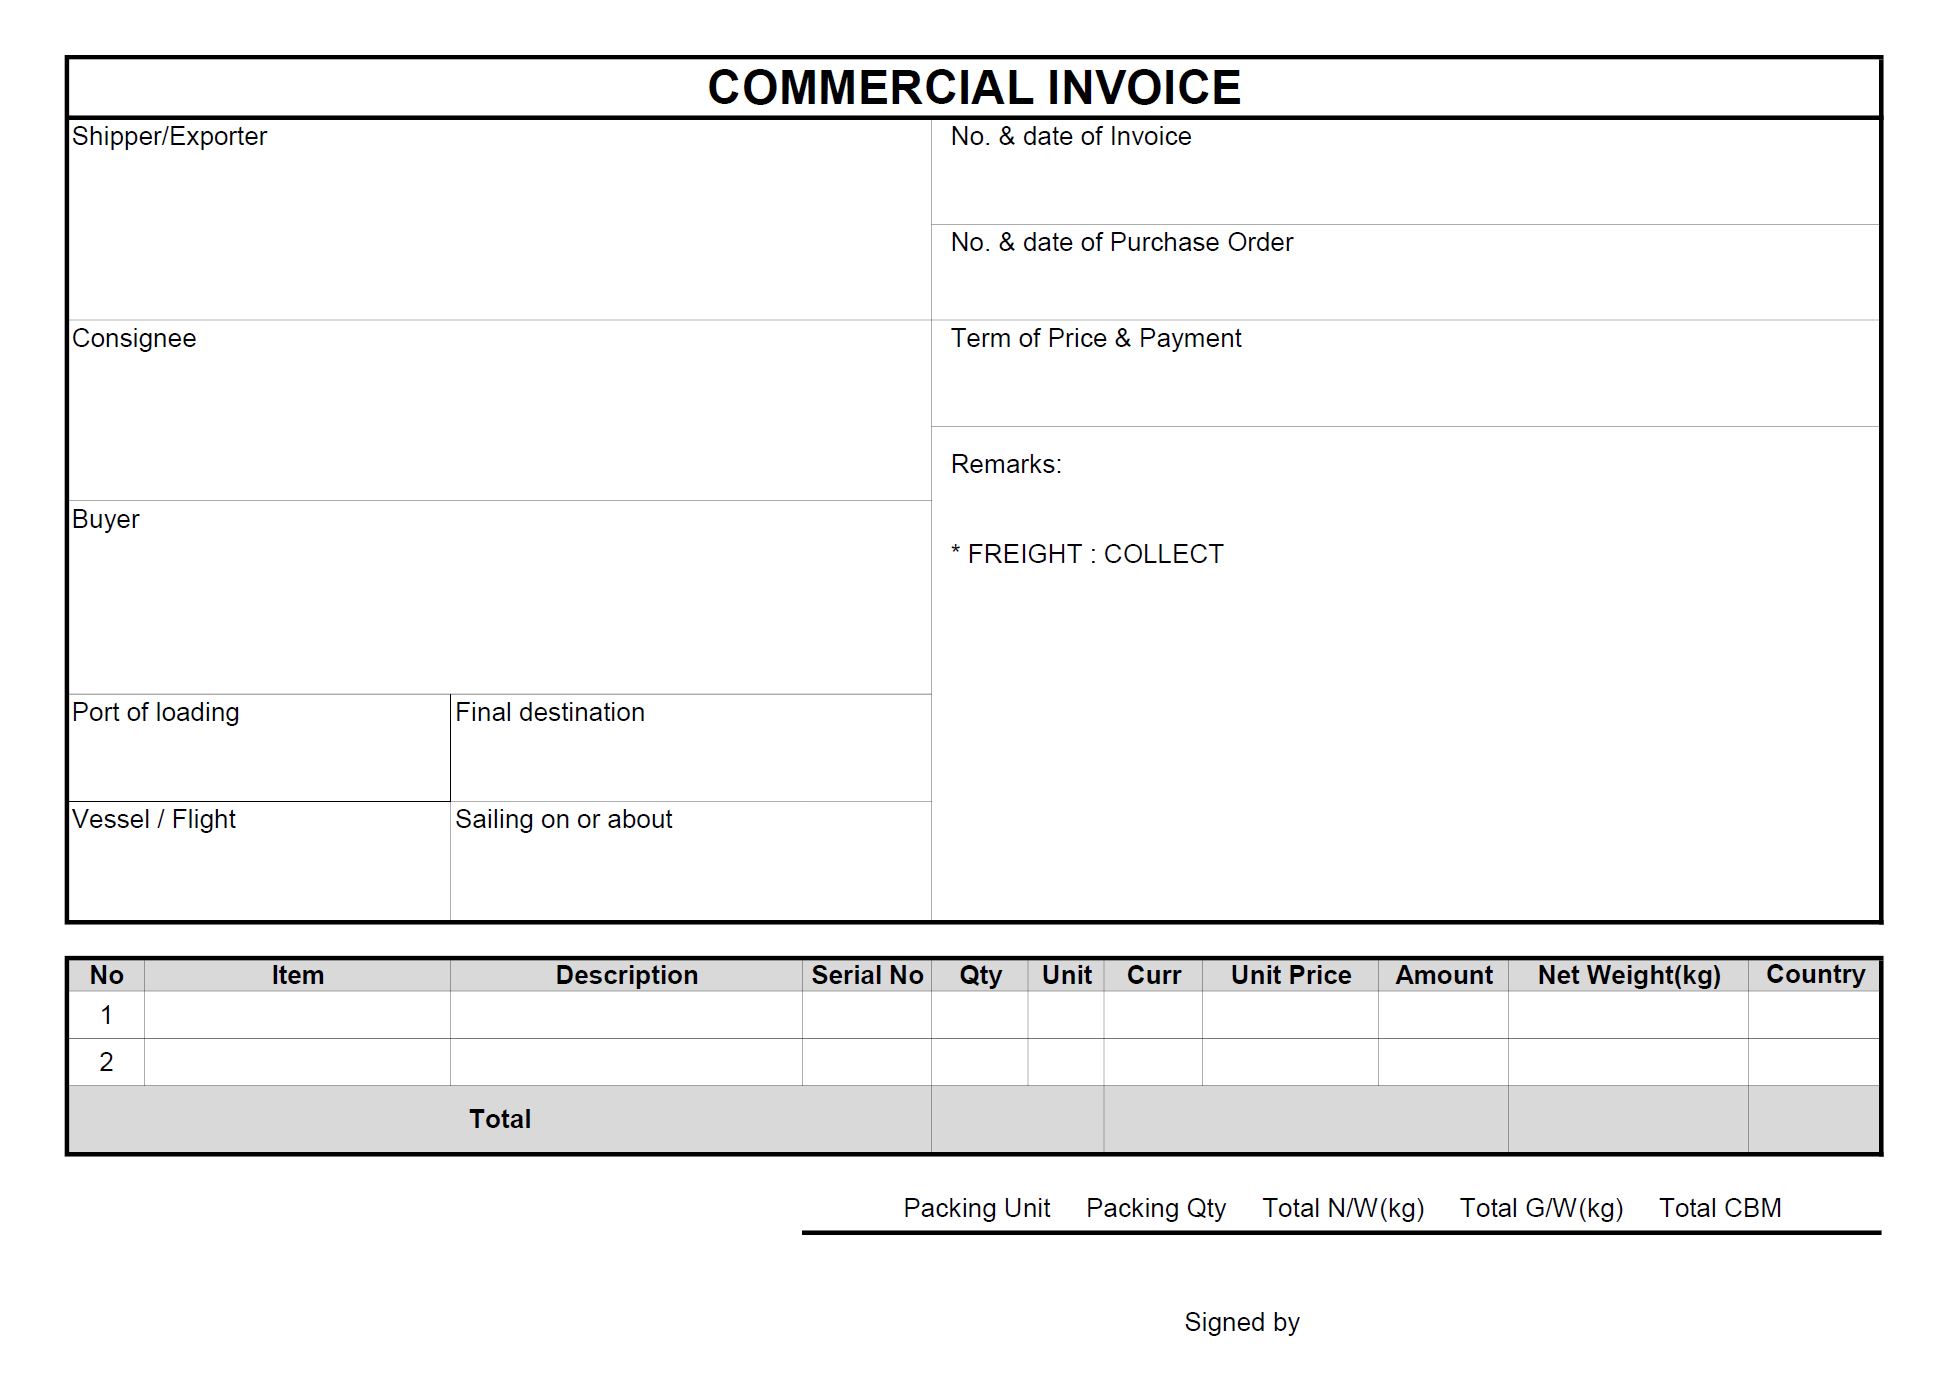Click the Shipper/Exporter field
The width and height of the screenshot is (1945, 1377).
click(498, 220)
